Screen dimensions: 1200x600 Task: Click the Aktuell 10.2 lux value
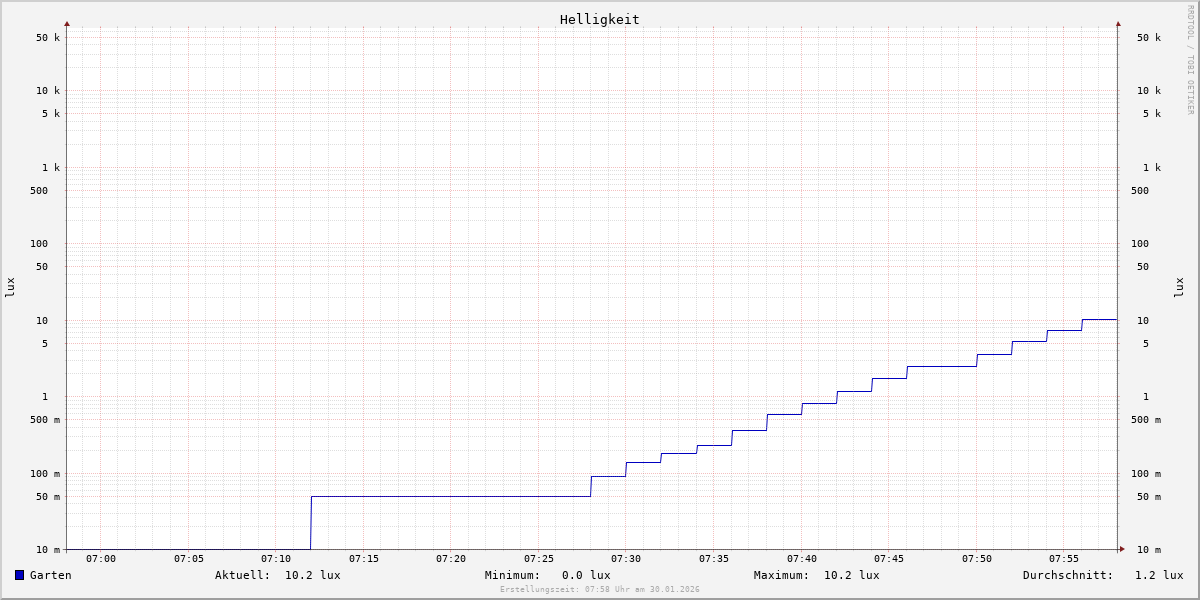[312, 575]
